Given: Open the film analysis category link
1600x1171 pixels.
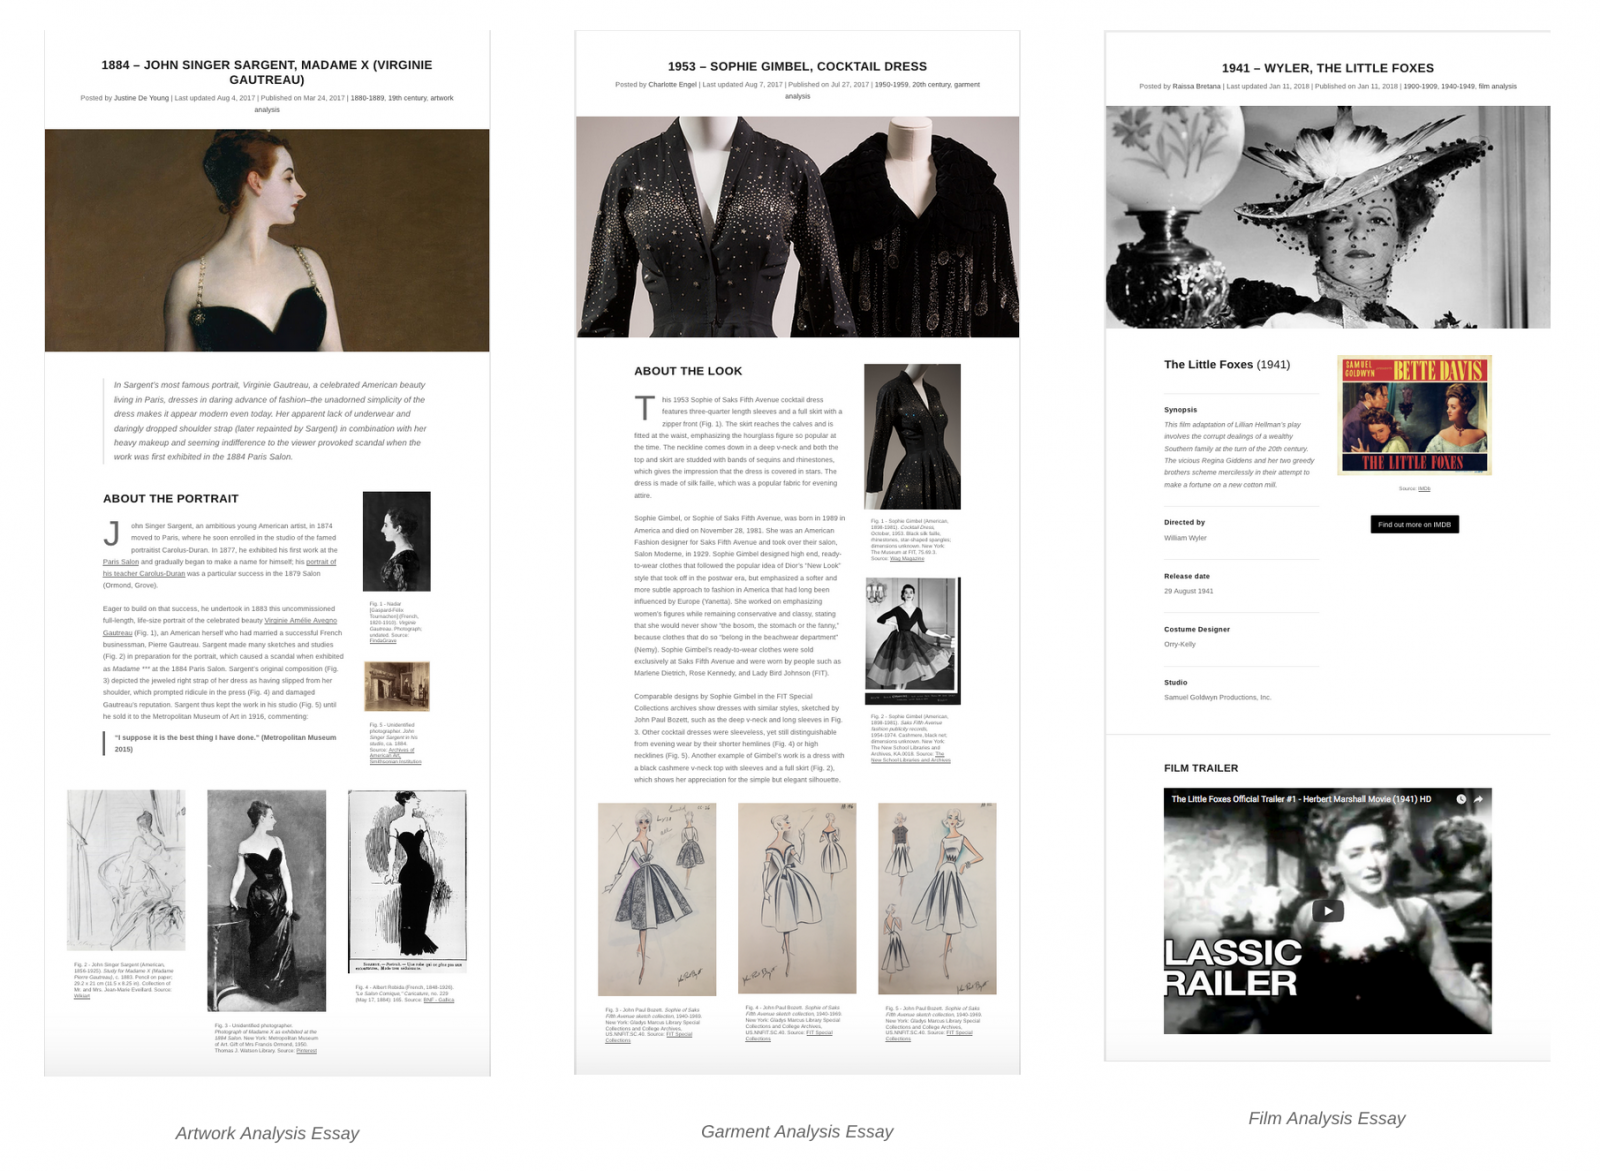Looking at the screenshot, I should (x=1498, y=86).
